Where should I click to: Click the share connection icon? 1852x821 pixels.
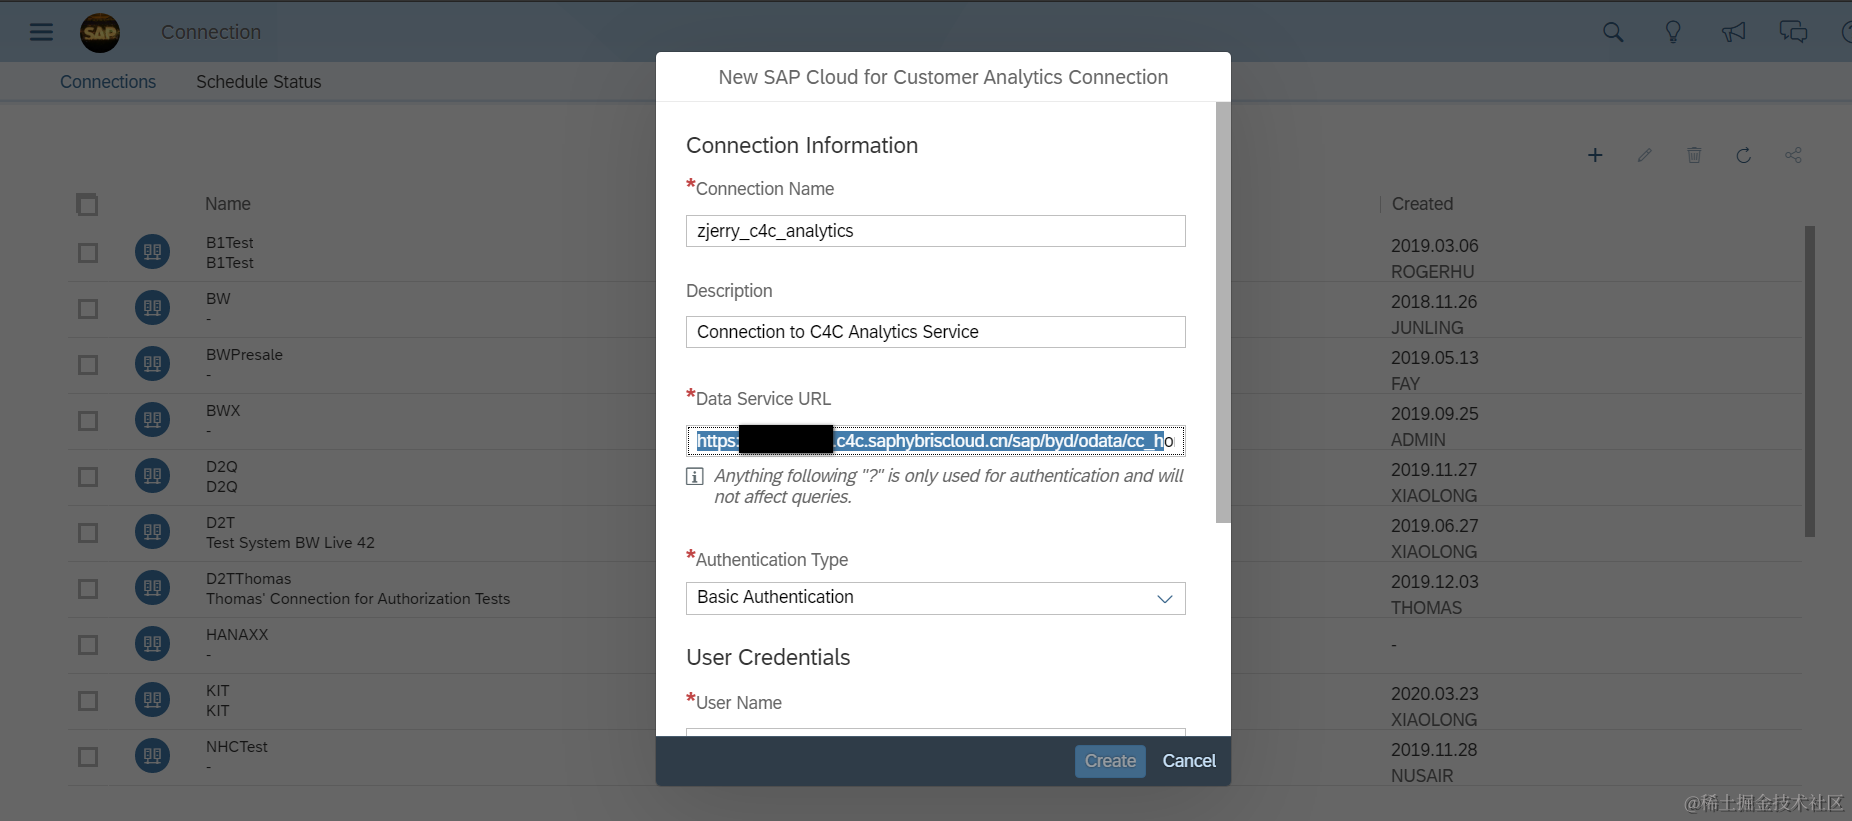[x=1793, y=155]
